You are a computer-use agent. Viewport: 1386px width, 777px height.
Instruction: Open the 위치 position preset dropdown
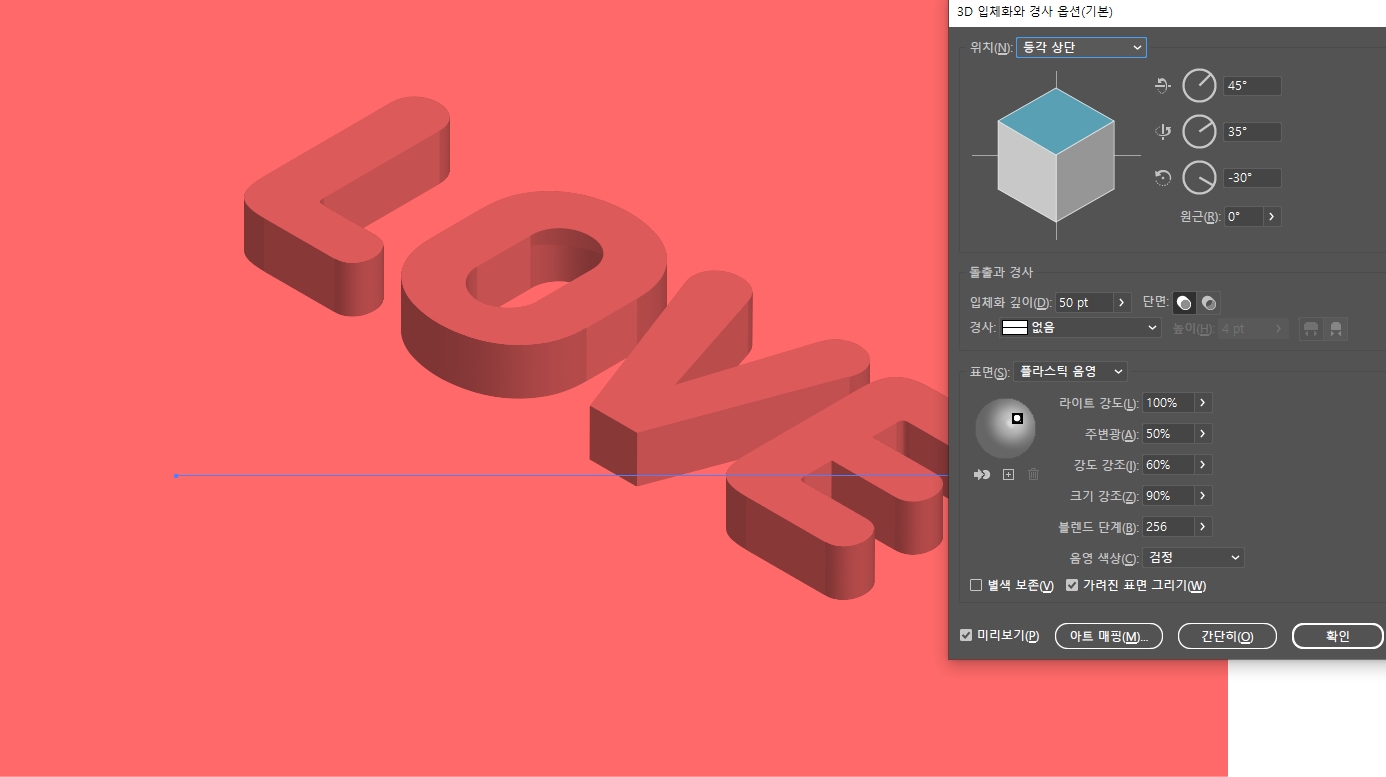(1081, 47)
